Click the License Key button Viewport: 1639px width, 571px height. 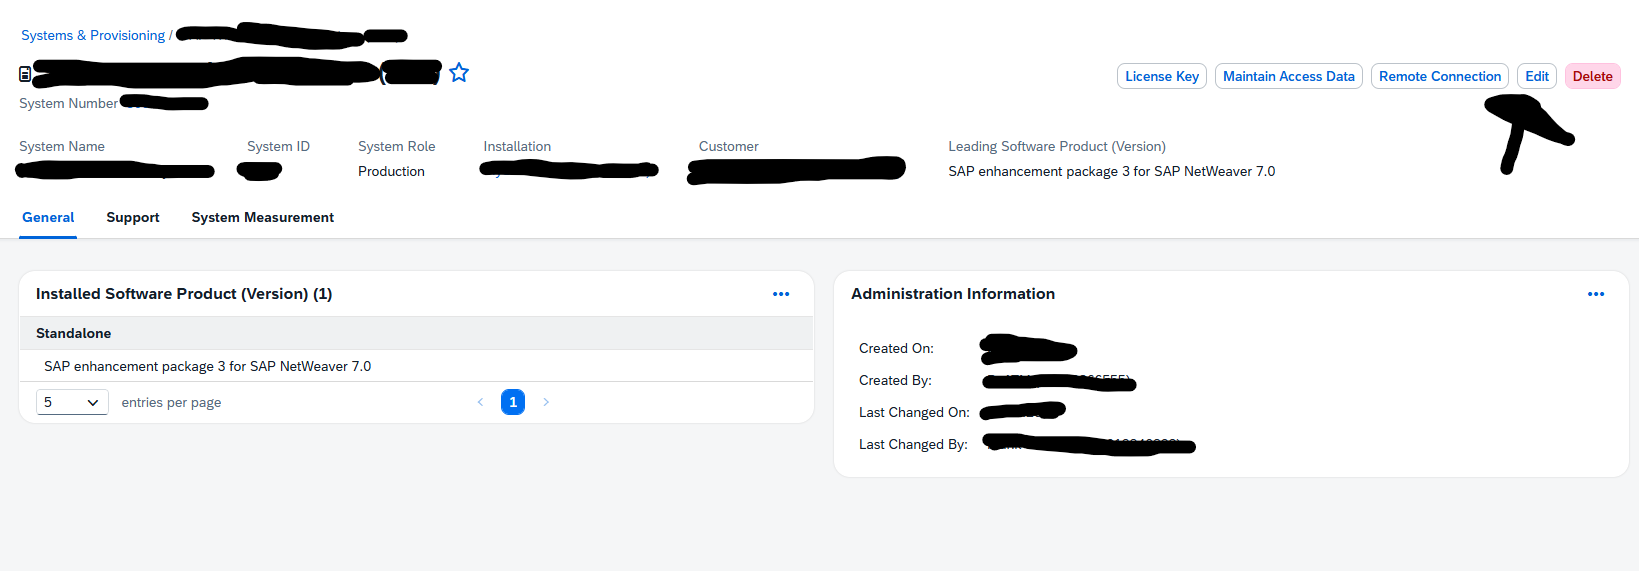click(x=1161, y=76)
